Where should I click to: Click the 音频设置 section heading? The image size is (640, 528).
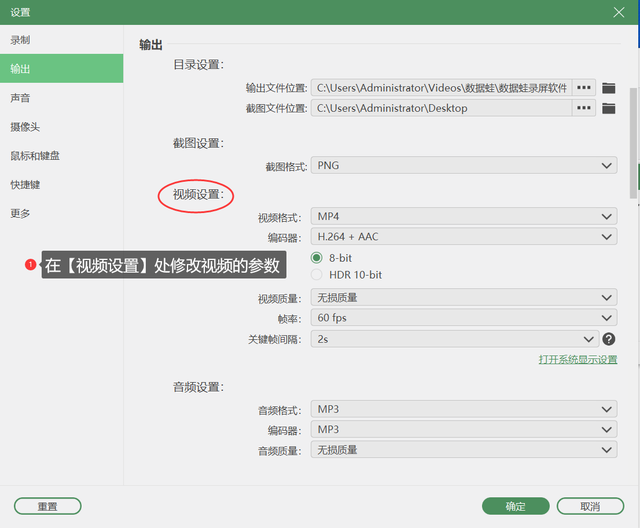(198, 387)
